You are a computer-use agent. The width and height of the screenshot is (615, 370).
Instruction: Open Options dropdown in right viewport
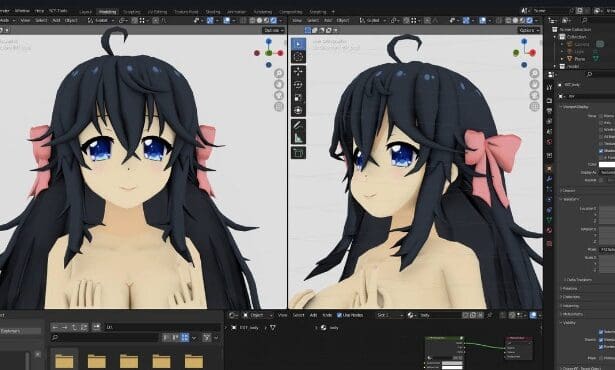point(528,30)
